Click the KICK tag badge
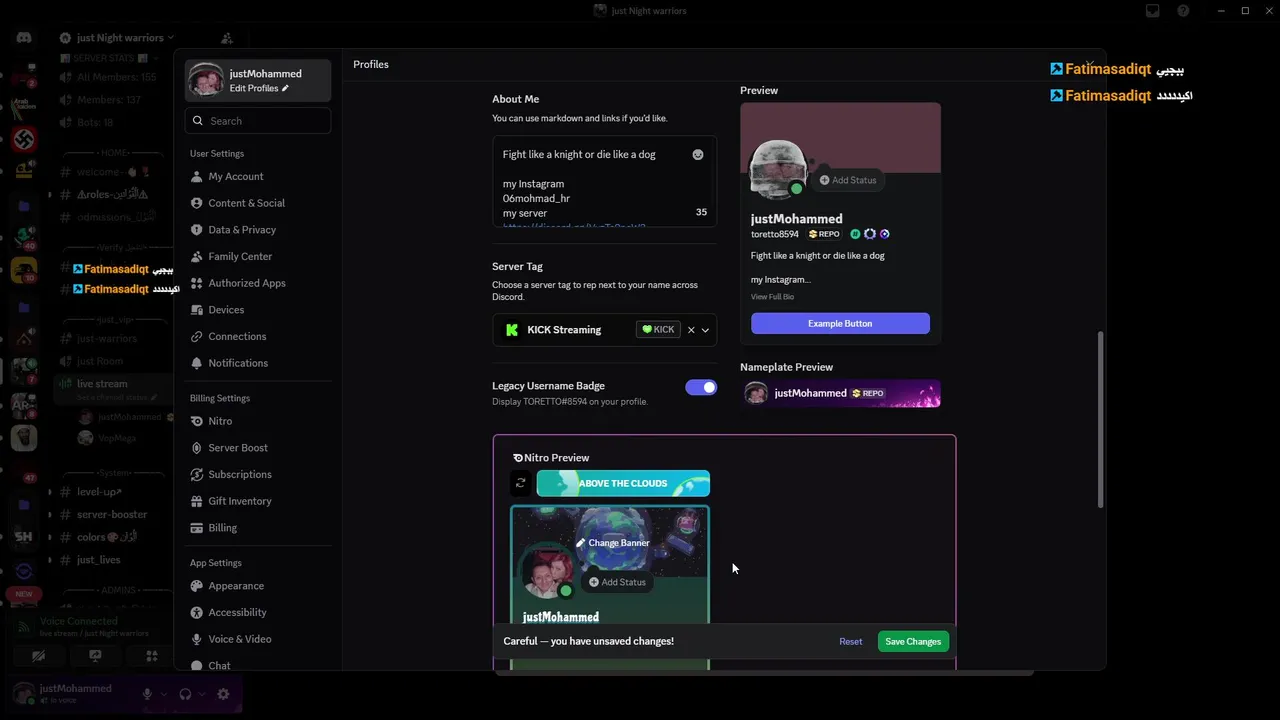The height and width of the screenshot is (720, 1280). point(658,330)
